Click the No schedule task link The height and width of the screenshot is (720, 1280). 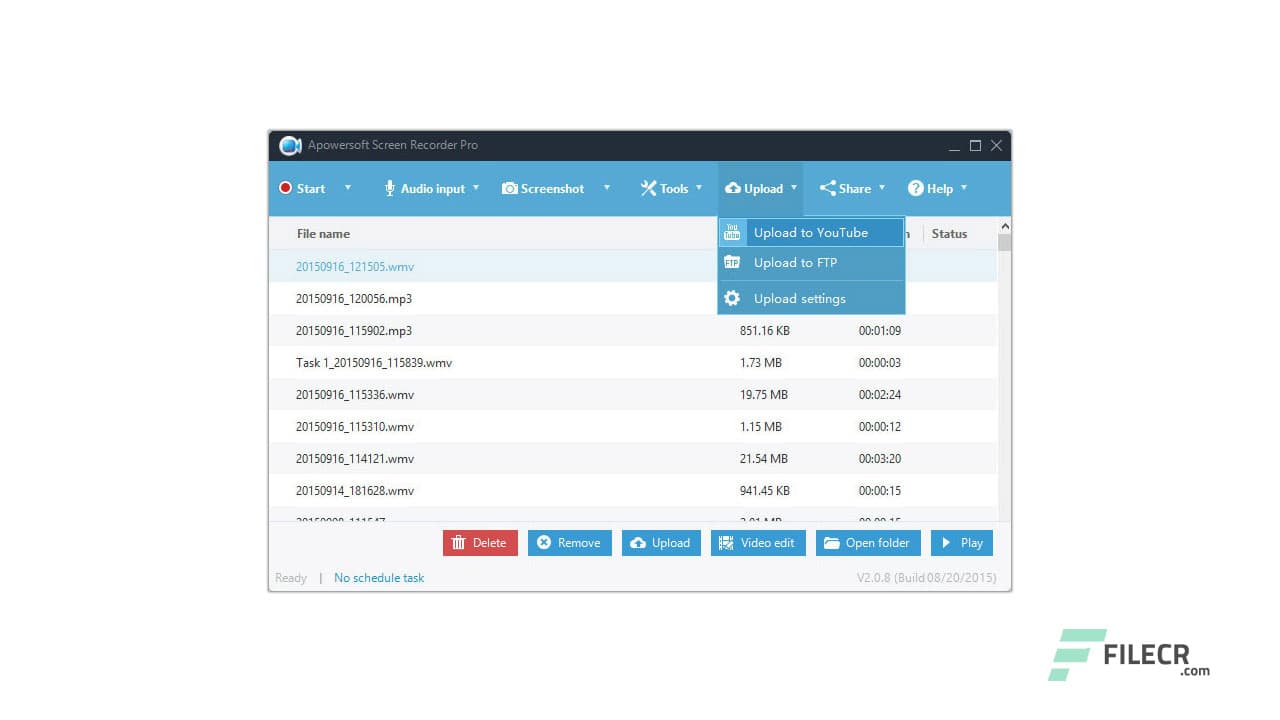pyautogui.click(x=379, y=577)
